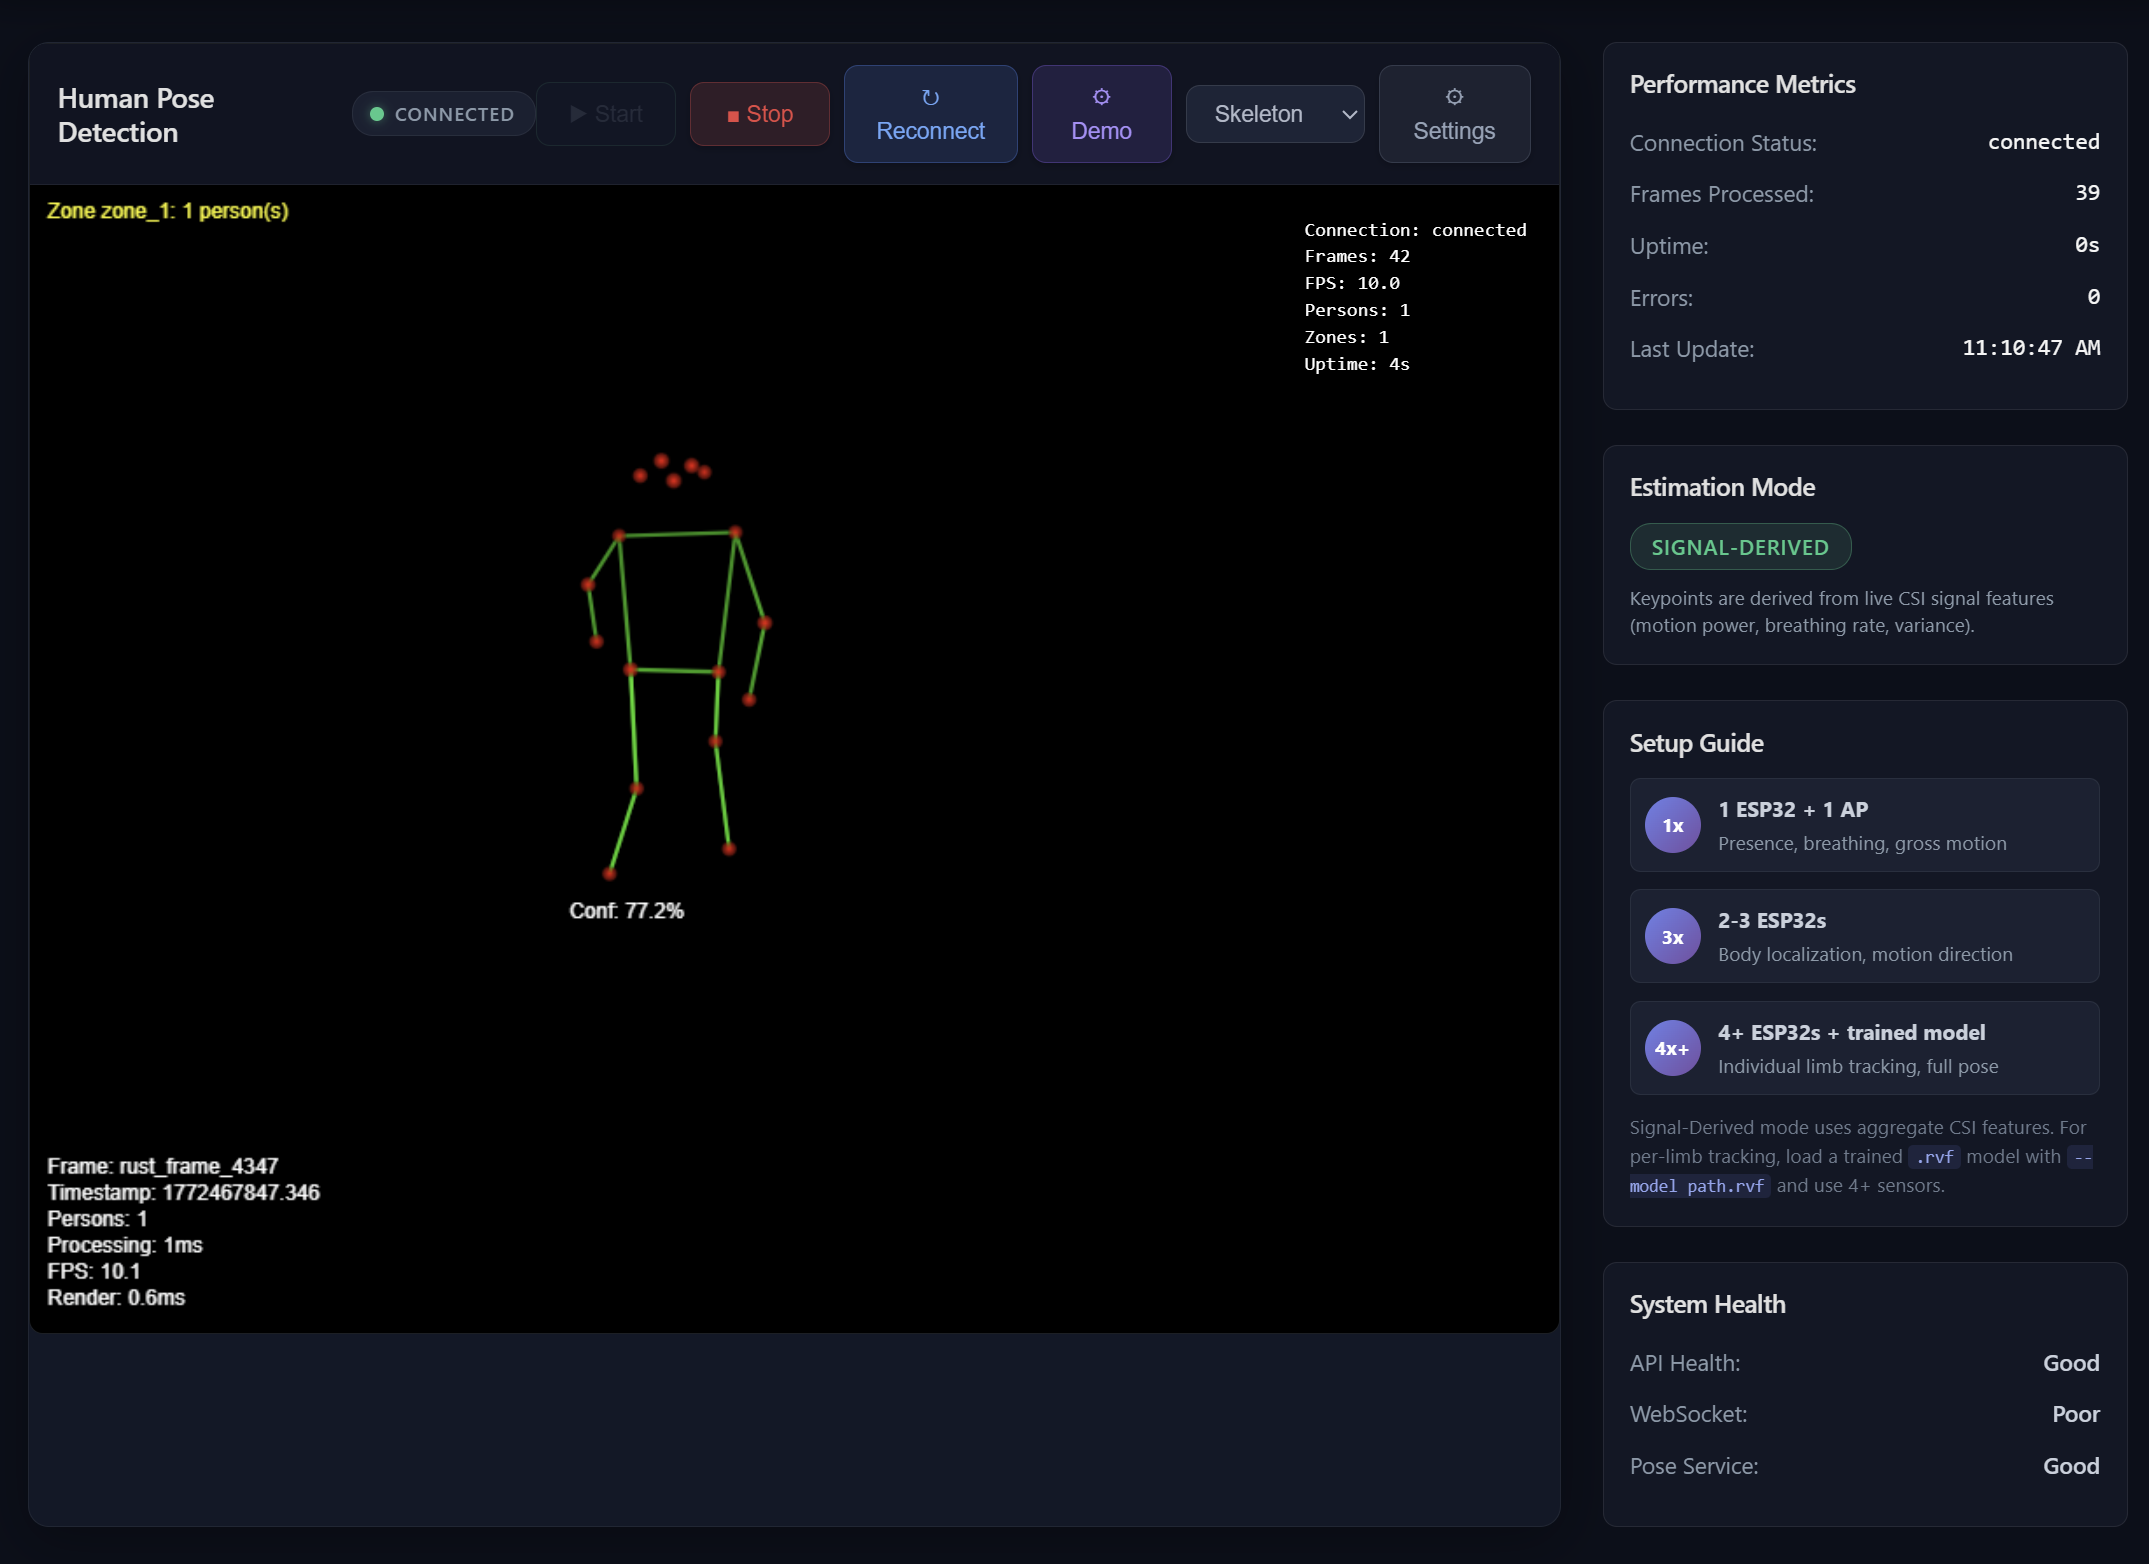
Task: Click the green connection status dot
Action: 377,113
